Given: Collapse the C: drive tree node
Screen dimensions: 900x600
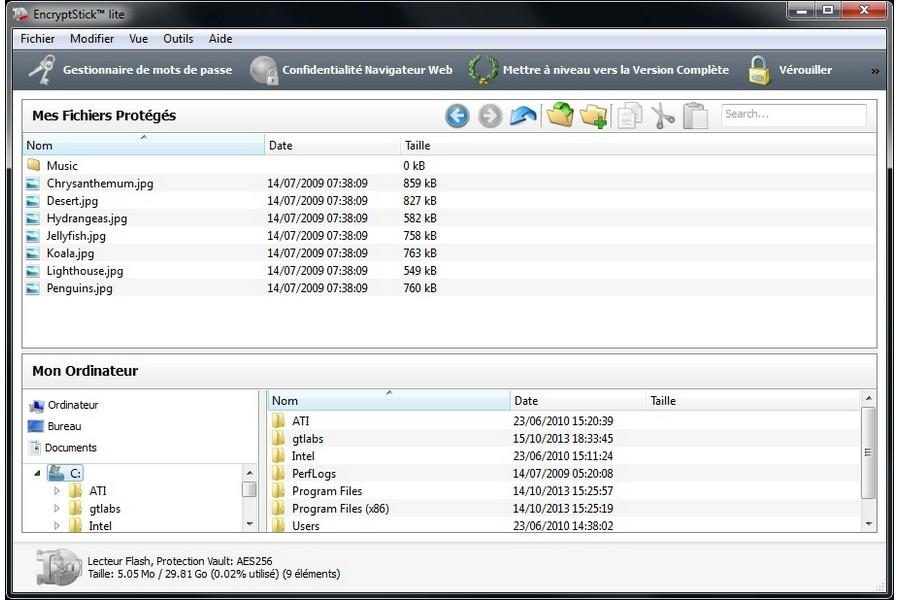Looking at the screenshot, I should point(37,473).
